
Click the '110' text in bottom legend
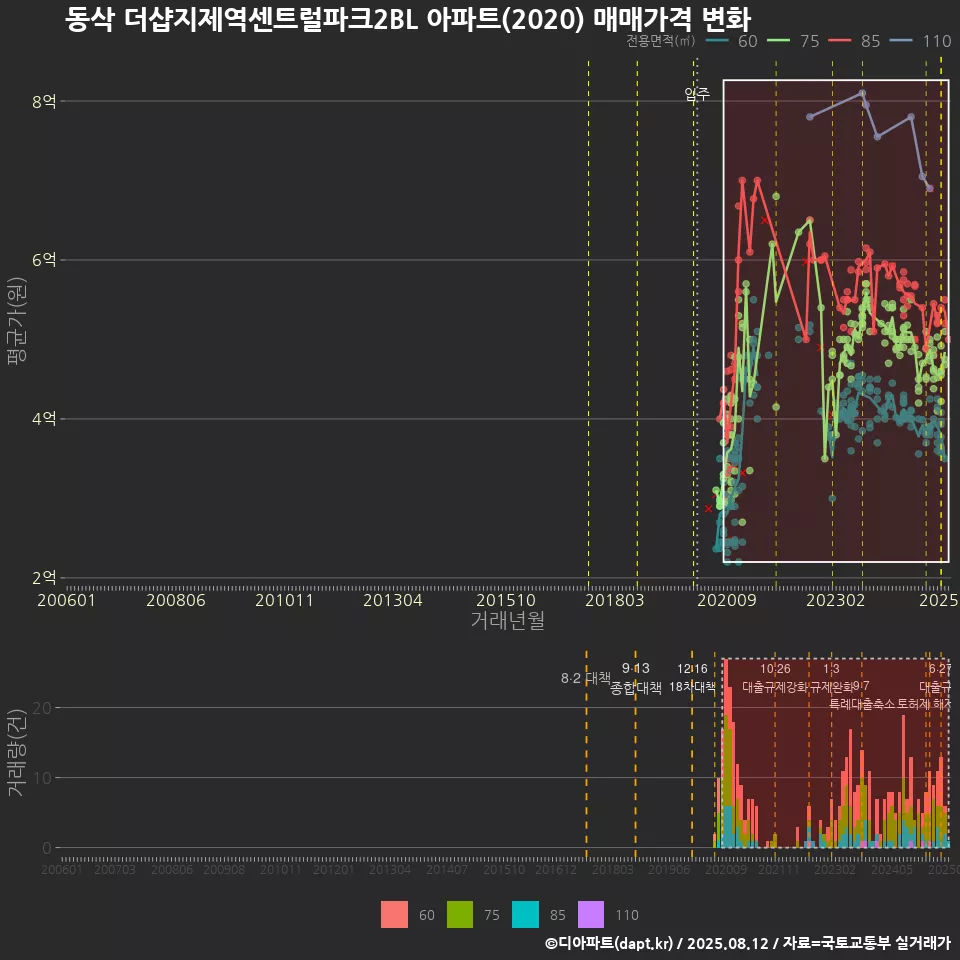626,915
